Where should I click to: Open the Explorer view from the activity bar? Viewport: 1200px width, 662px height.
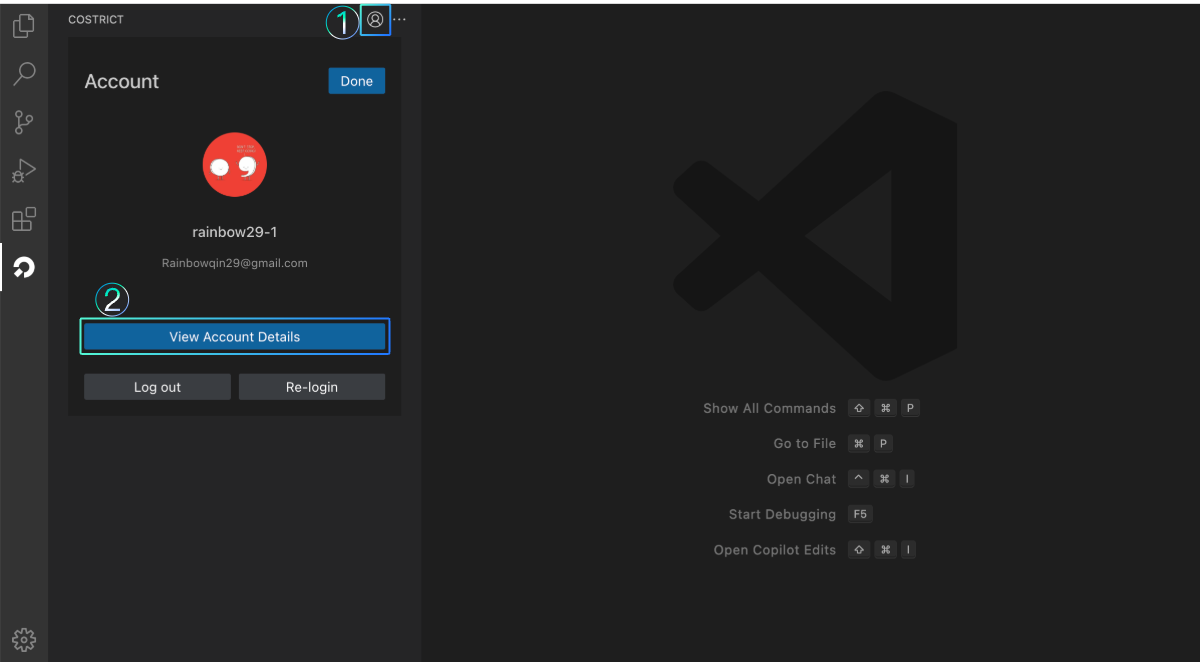pyautogui.click(x=24, y=25)
